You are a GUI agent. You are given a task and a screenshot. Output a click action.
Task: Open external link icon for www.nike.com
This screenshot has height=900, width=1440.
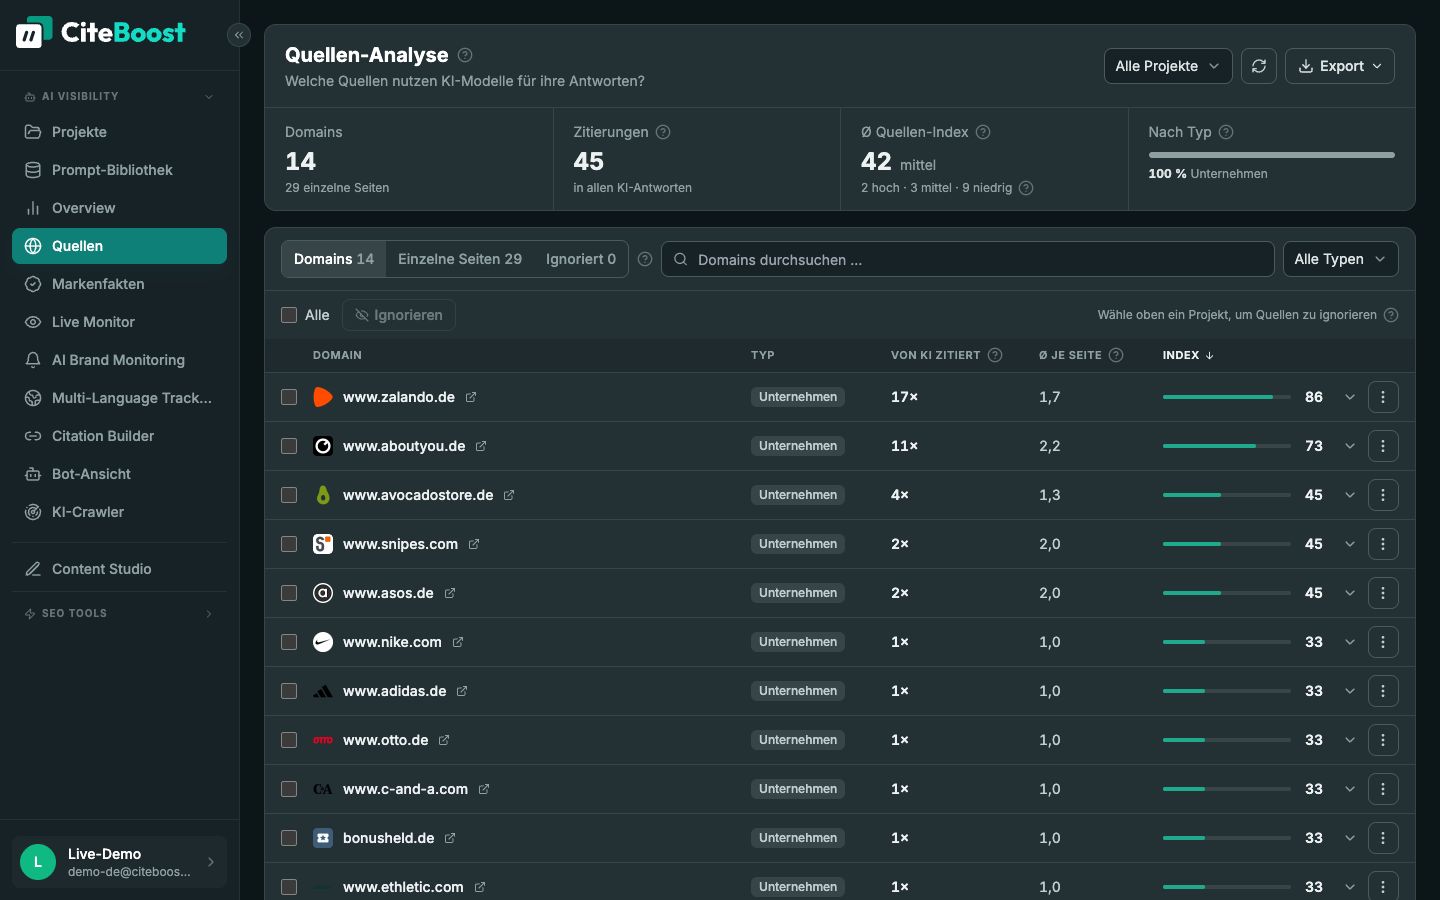click(x=458, y=642)
